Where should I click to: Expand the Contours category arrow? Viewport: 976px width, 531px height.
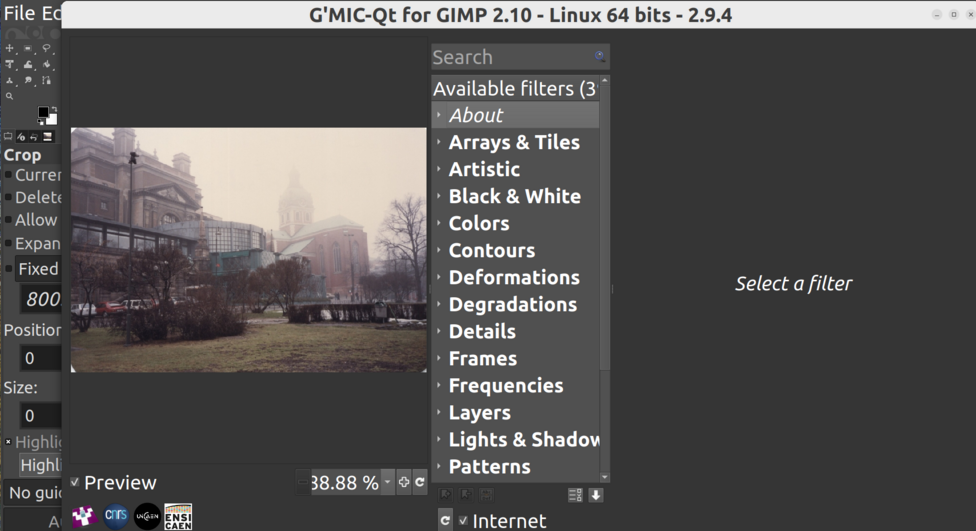(x=439, y=250)
